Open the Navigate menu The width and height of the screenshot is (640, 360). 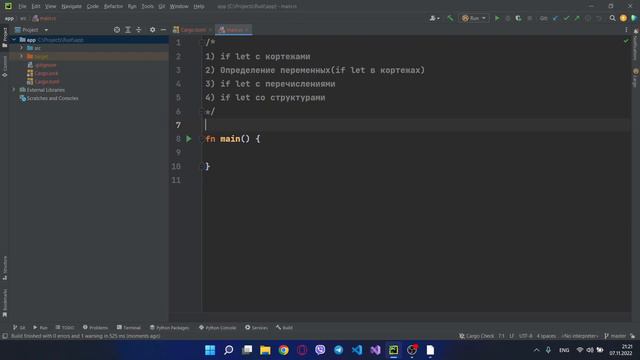(x=71, y=7)
